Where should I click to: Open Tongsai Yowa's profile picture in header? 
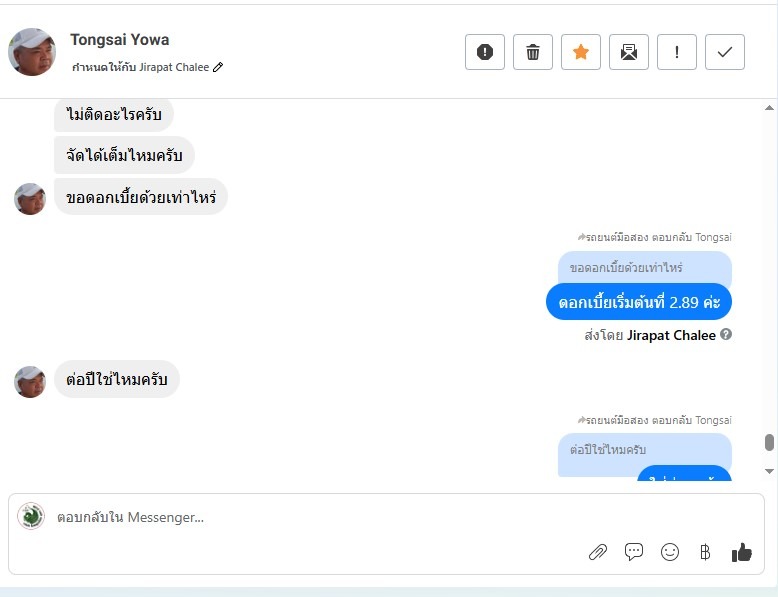coord(32,52)
